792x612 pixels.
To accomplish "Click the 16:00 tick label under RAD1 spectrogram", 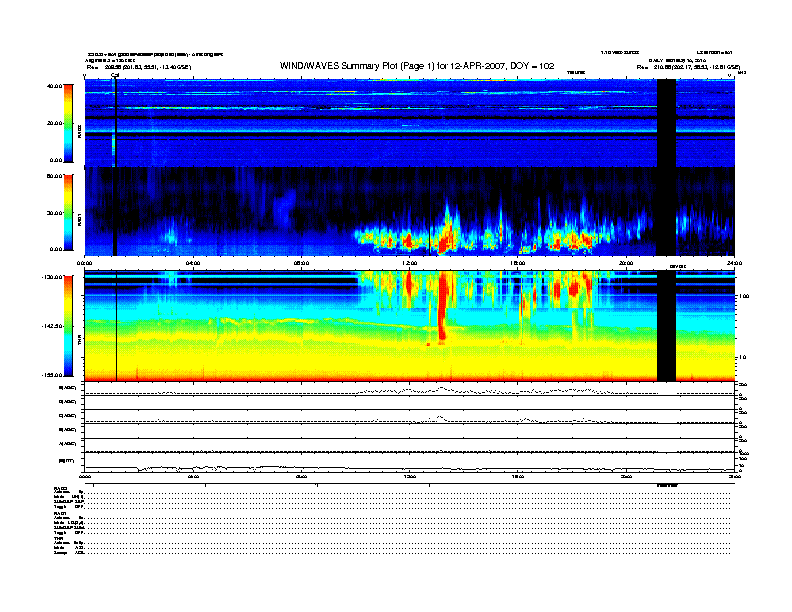I will coord(518,263).
